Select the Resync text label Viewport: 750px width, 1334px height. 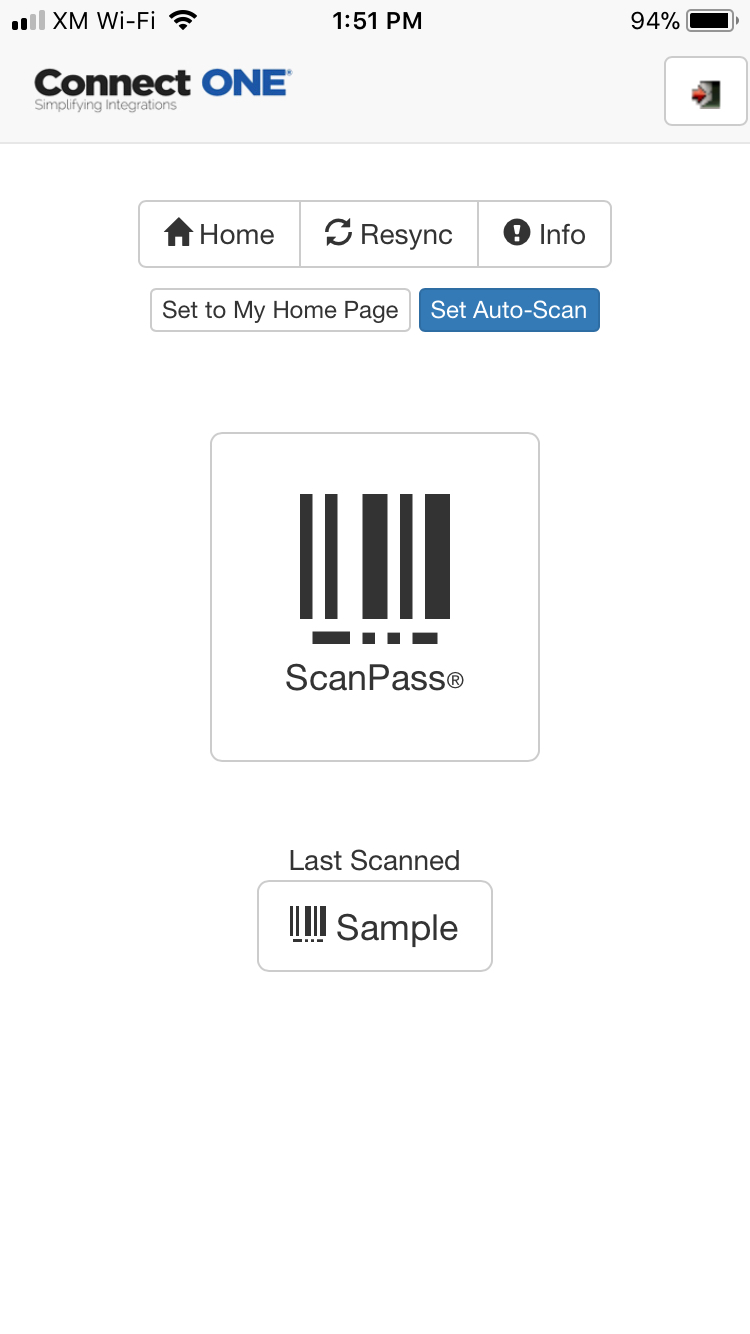coord(406,235)
